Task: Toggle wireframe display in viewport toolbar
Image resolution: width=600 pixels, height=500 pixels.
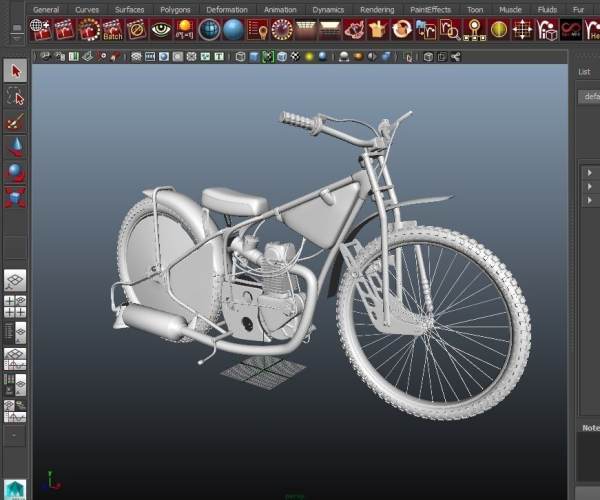Action: (240, 57)
